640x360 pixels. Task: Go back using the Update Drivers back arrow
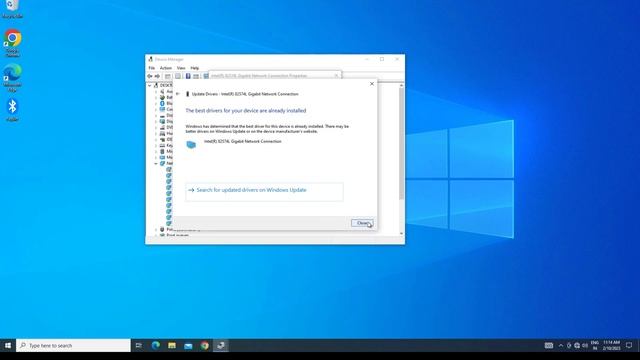click(178, 94)
